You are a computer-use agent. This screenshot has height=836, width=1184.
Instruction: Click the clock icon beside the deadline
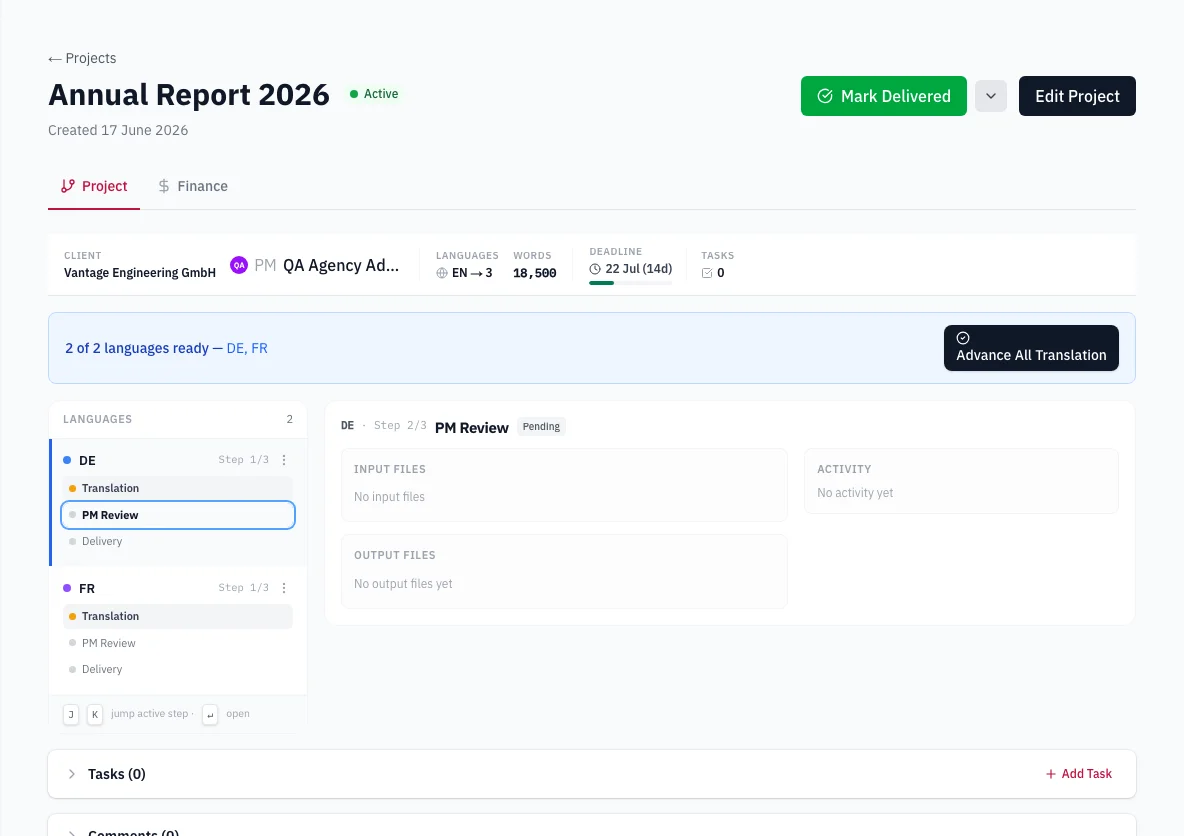(x=595, y=269)
